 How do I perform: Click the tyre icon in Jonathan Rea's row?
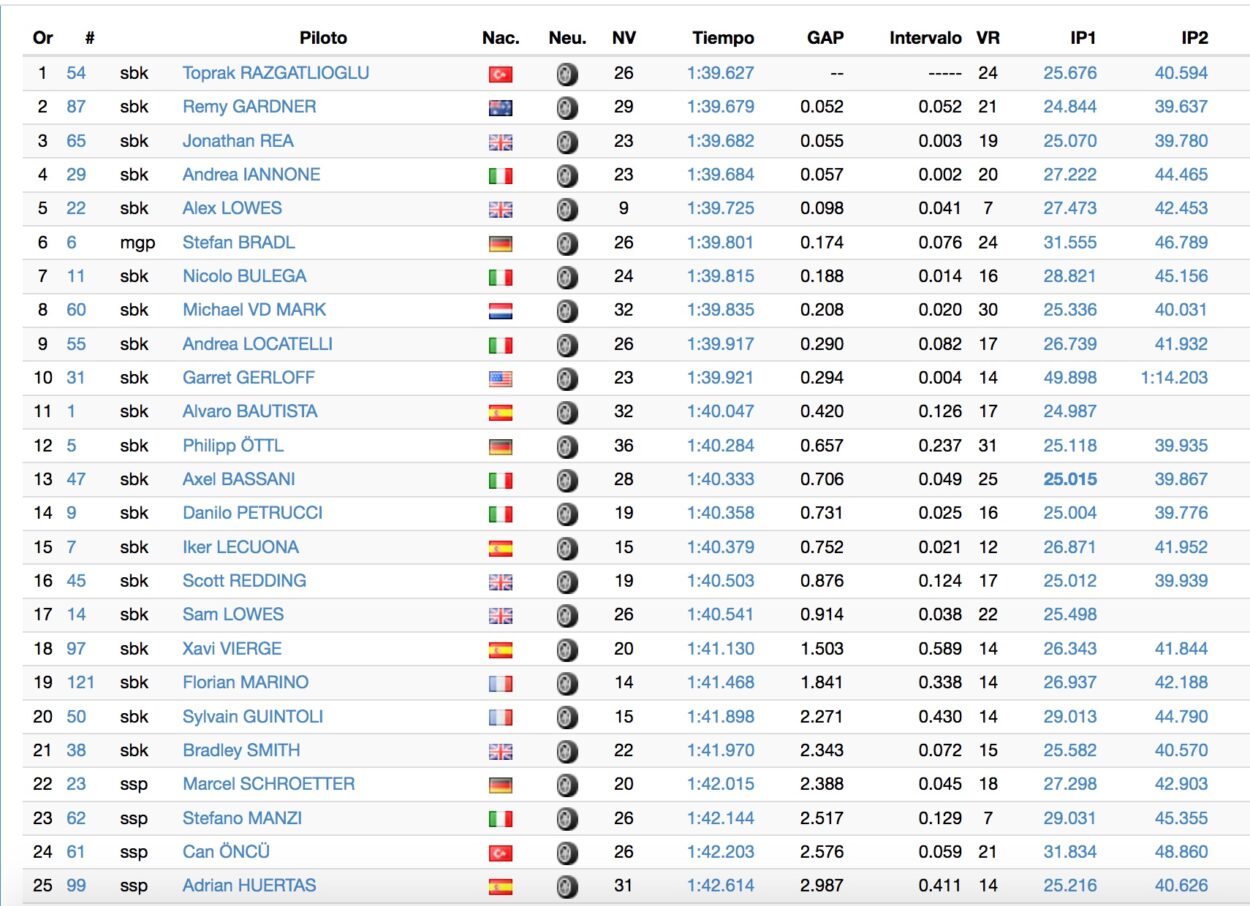[x=567, y=142]
